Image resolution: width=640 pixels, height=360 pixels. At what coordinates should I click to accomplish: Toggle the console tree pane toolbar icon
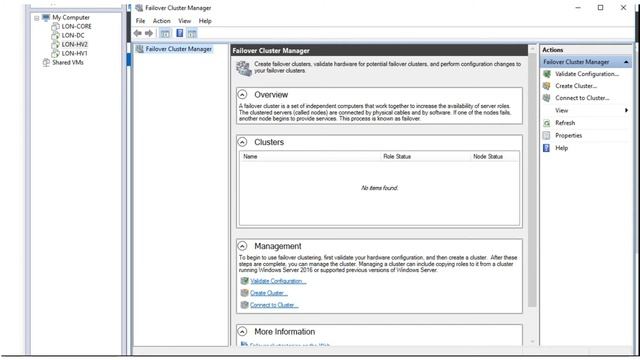click(165, 33)
